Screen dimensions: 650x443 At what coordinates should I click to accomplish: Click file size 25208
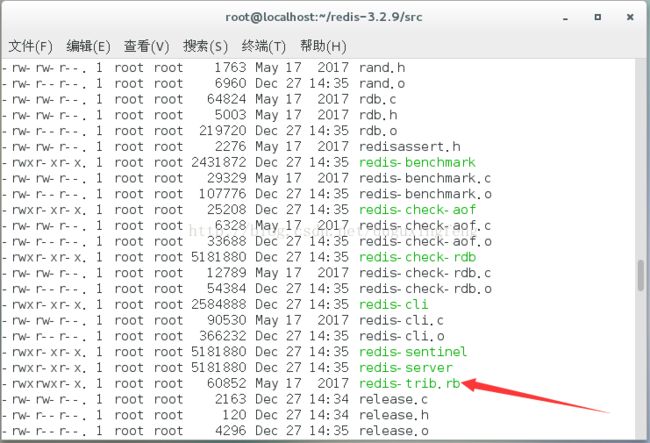point(226,210)
